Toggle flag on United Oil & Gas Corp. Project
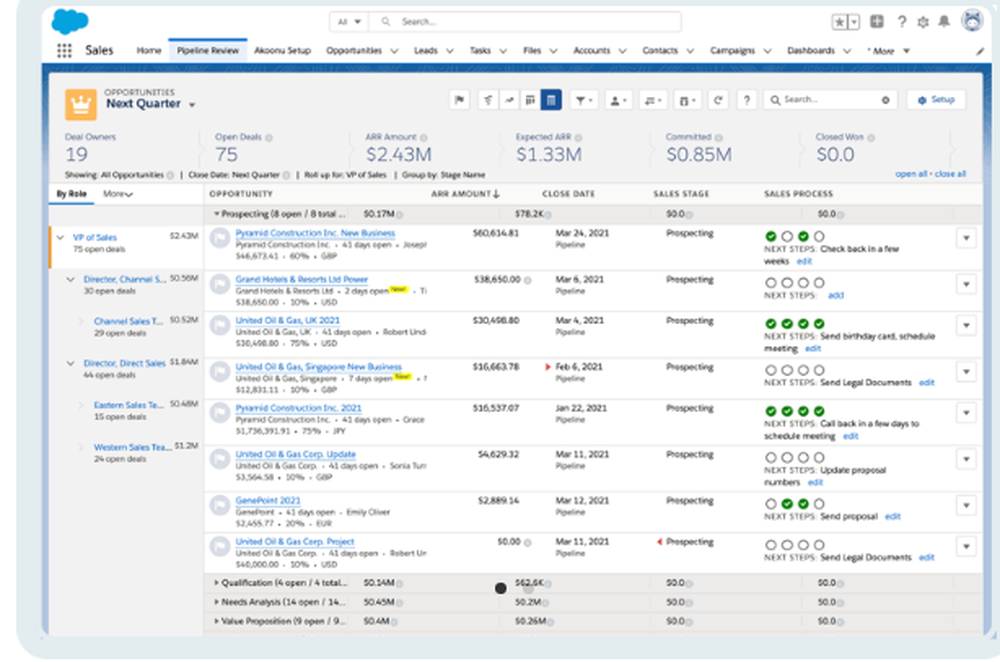This screenshot has width=1000, height=662. [x=220, y=547]
